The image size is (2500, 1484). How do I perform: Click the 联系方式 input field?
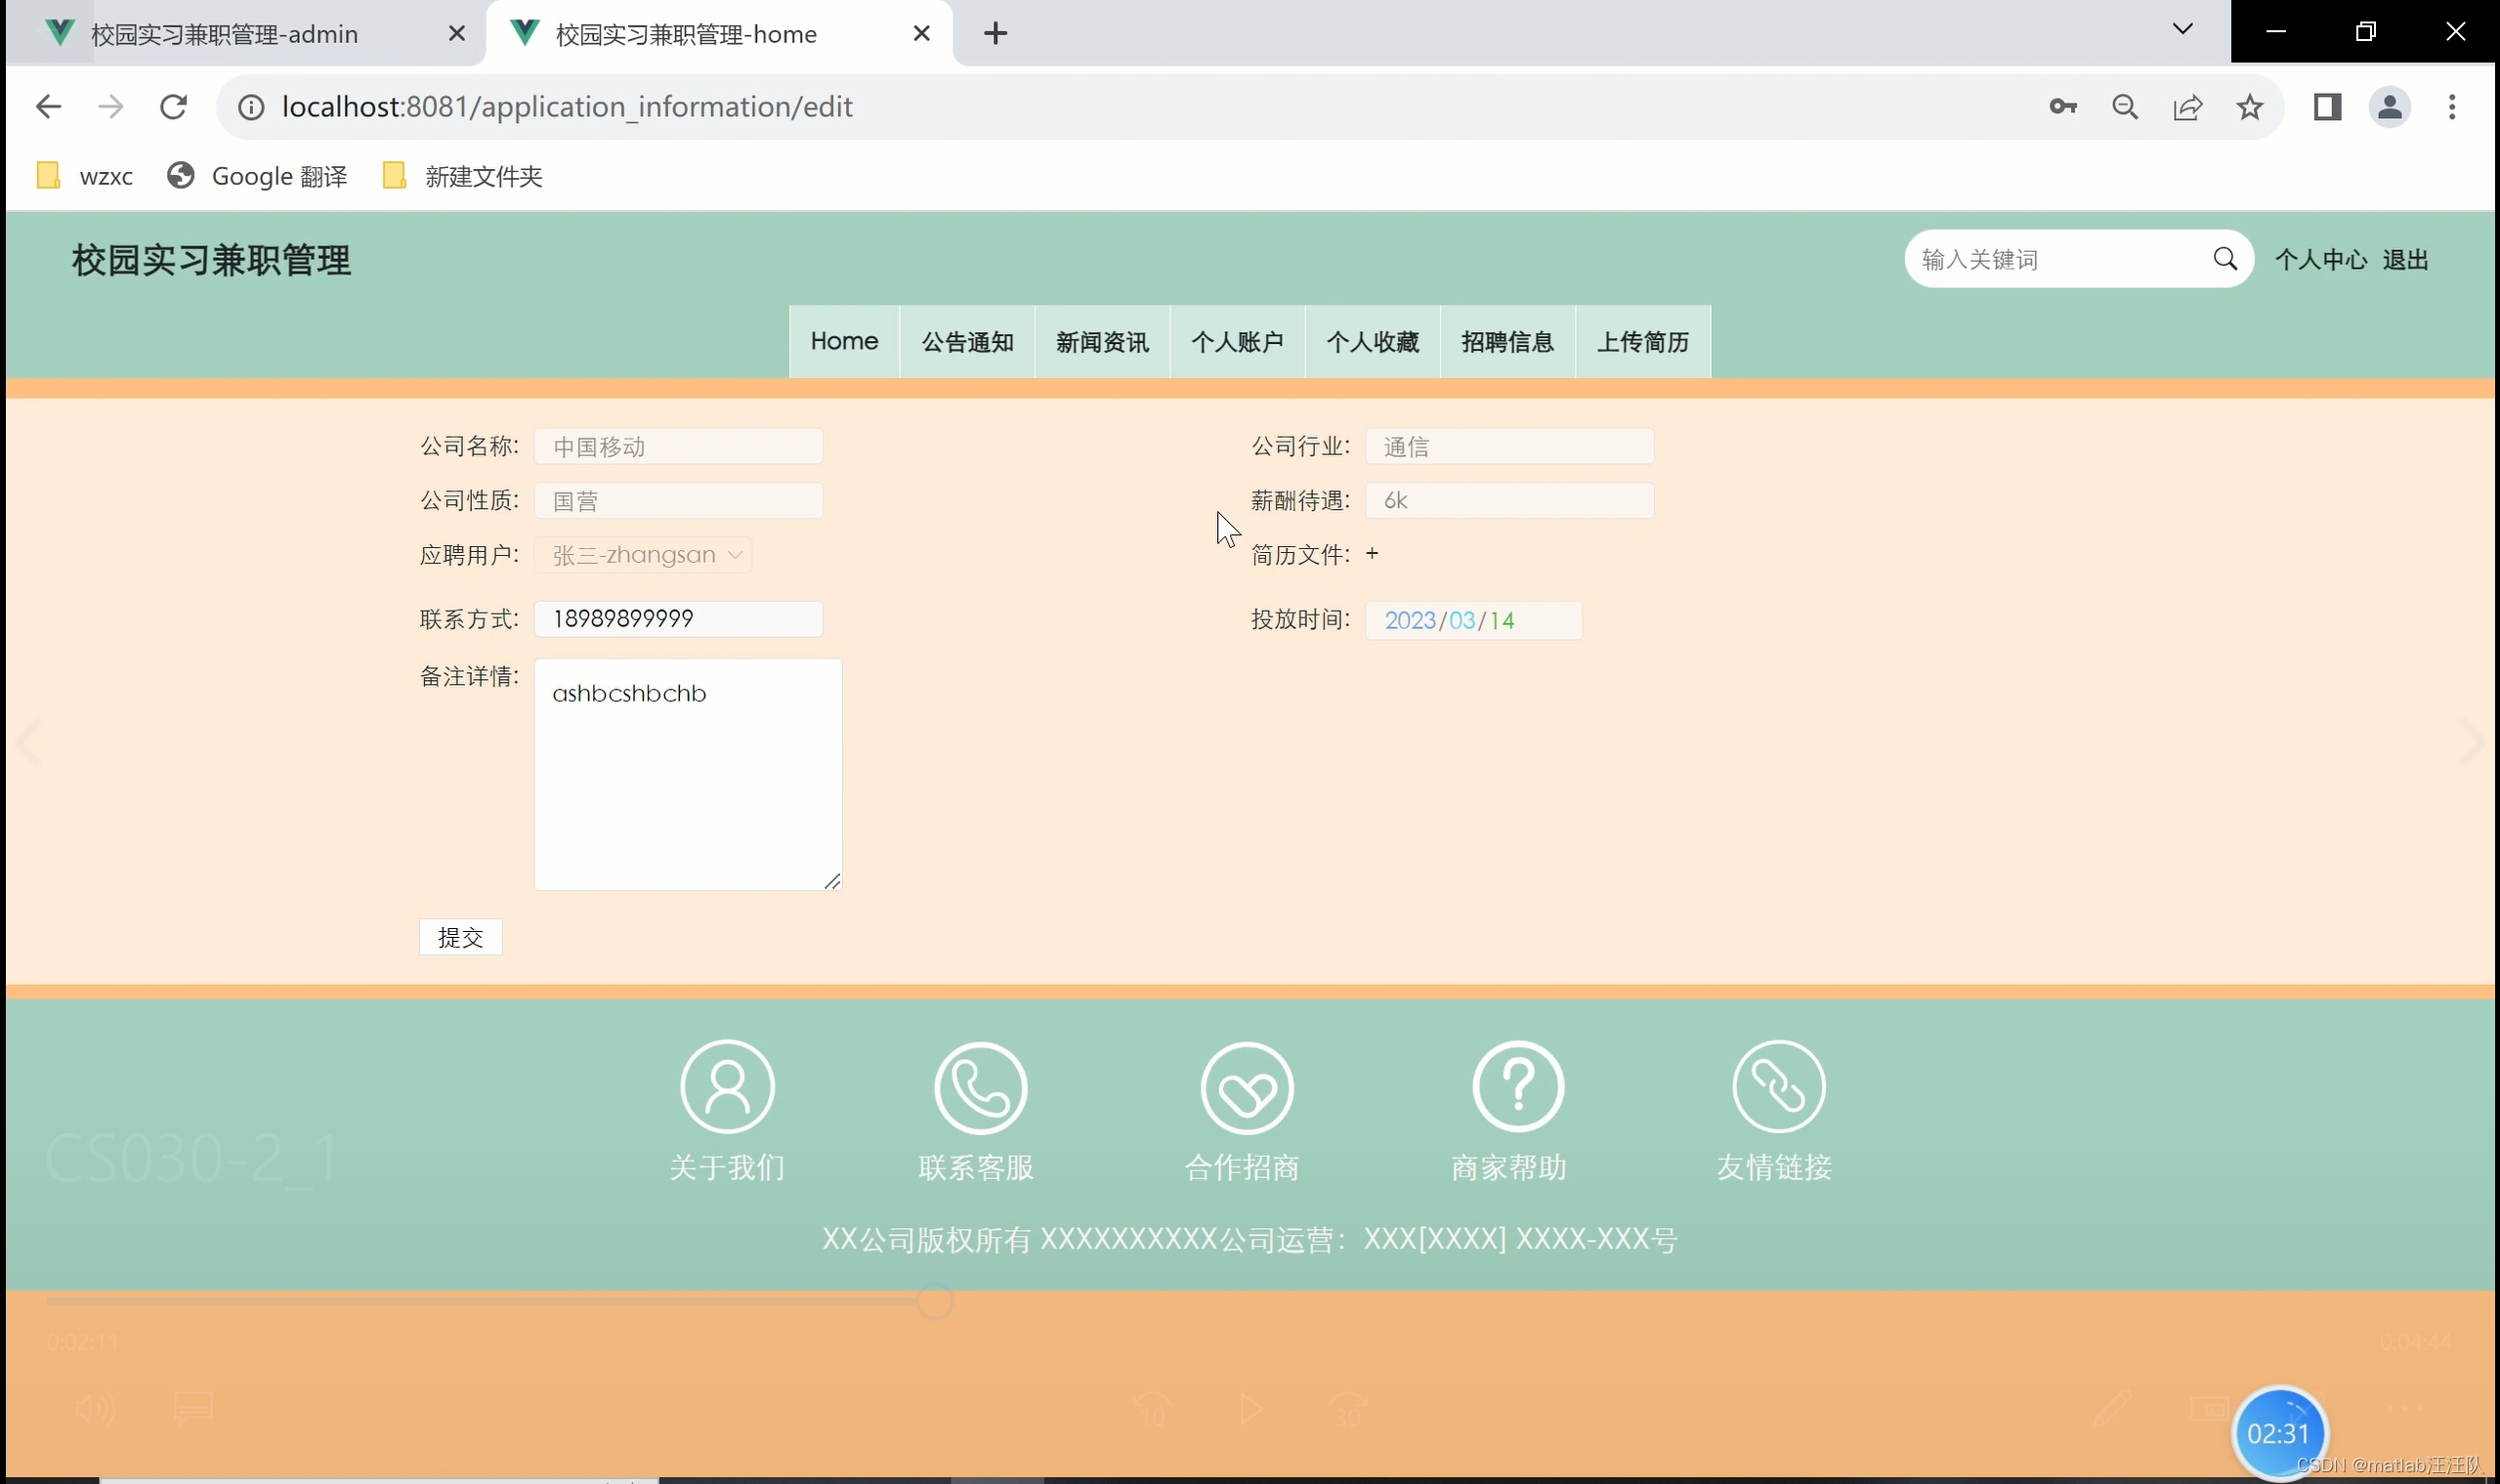point(678,619)
